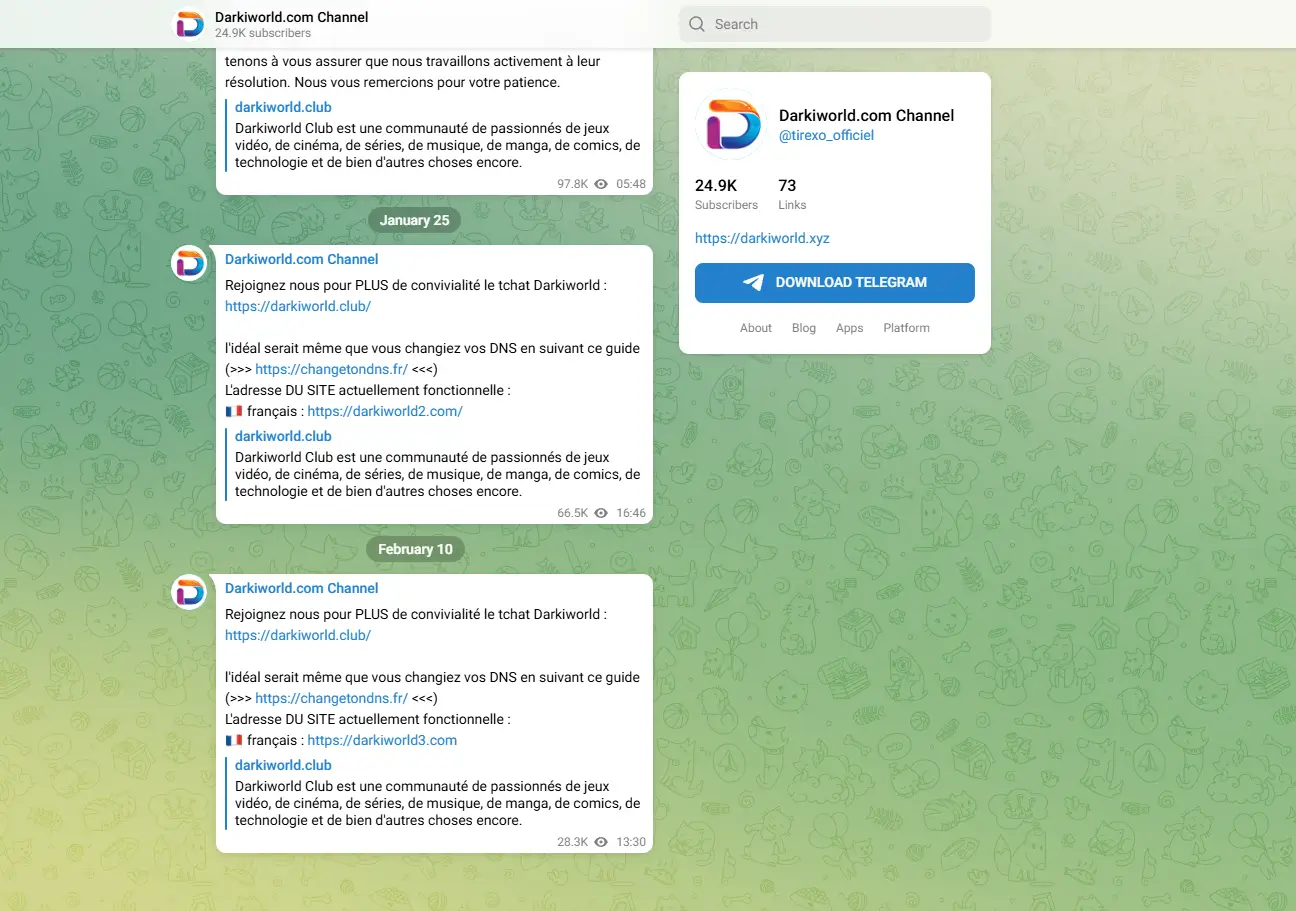Click the Darkiworld logo in the top header
Image resolution: width=1296 pixels, height=911 pixels.
[190, 24]
